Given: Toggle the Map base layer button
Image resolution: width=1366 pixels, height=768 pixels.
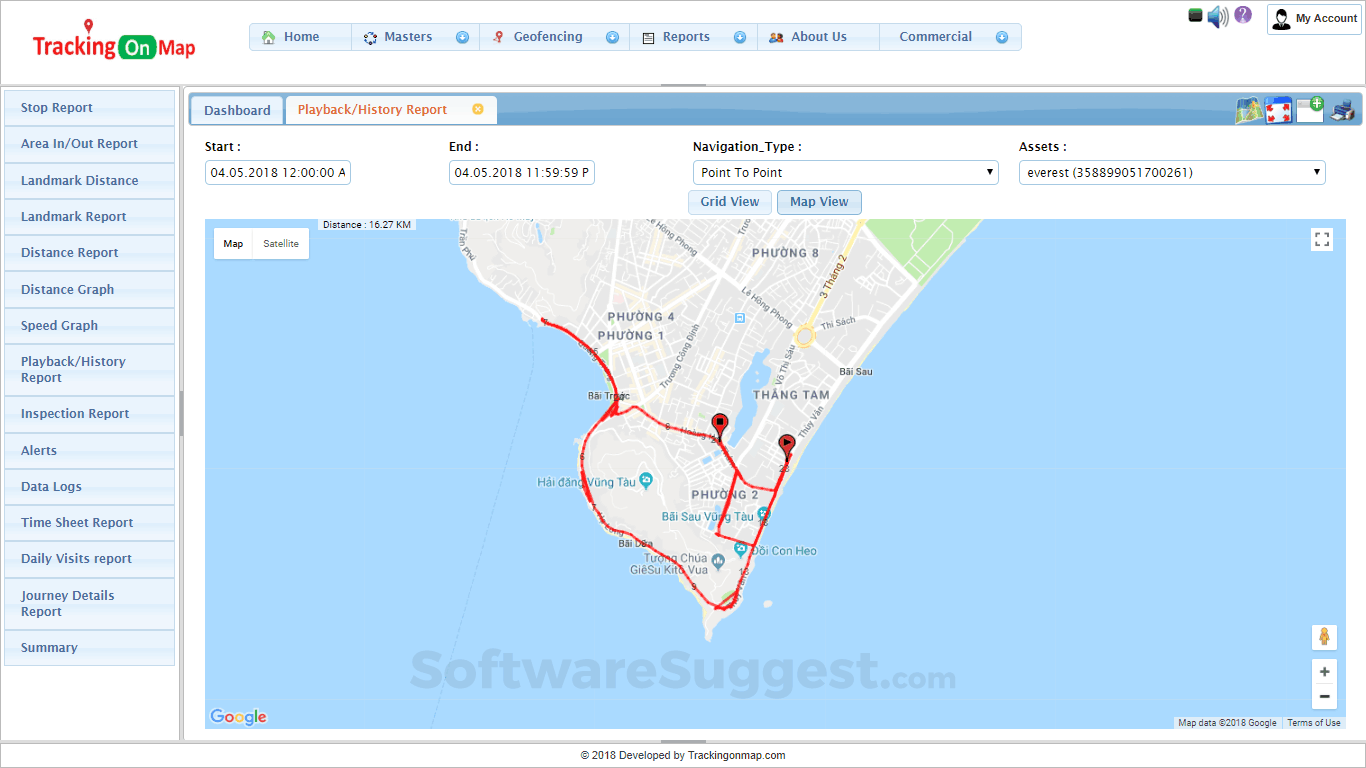Looking at the screenshot, I should click(x=233, y=243).
